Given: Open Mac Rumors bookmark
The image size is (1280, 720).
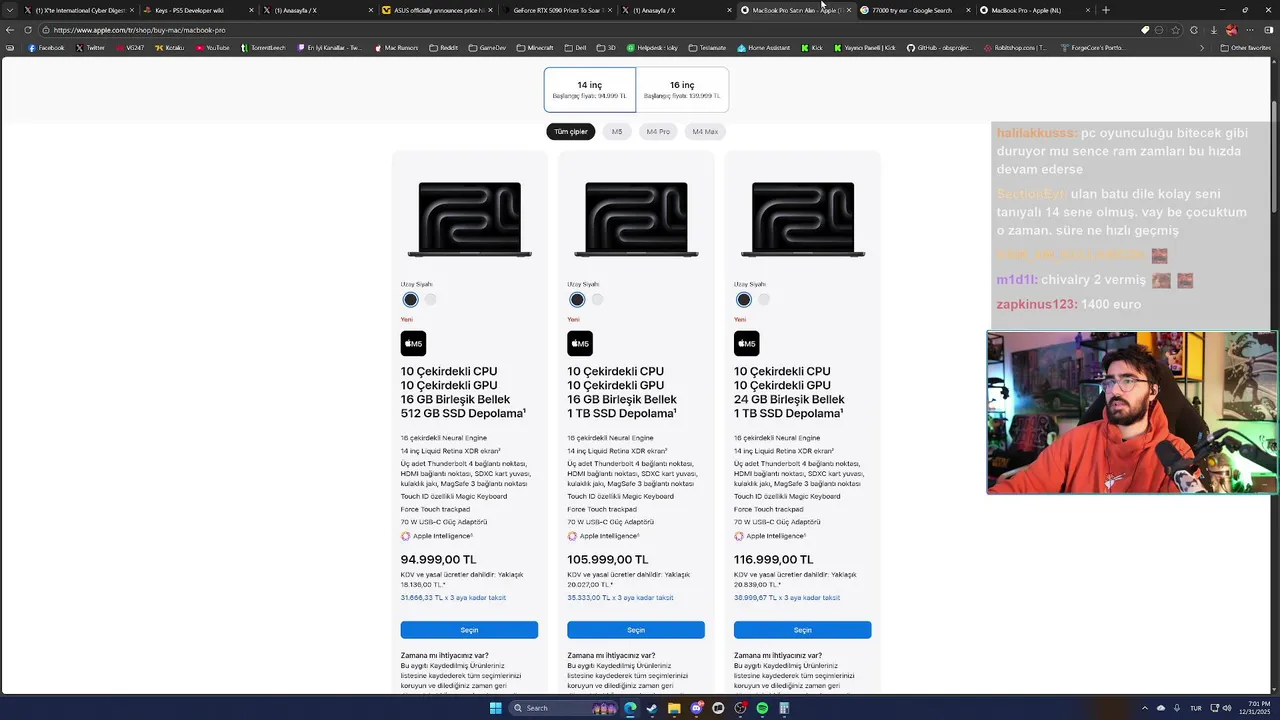Looking at the screenshot, I should (x=397, y=48).
